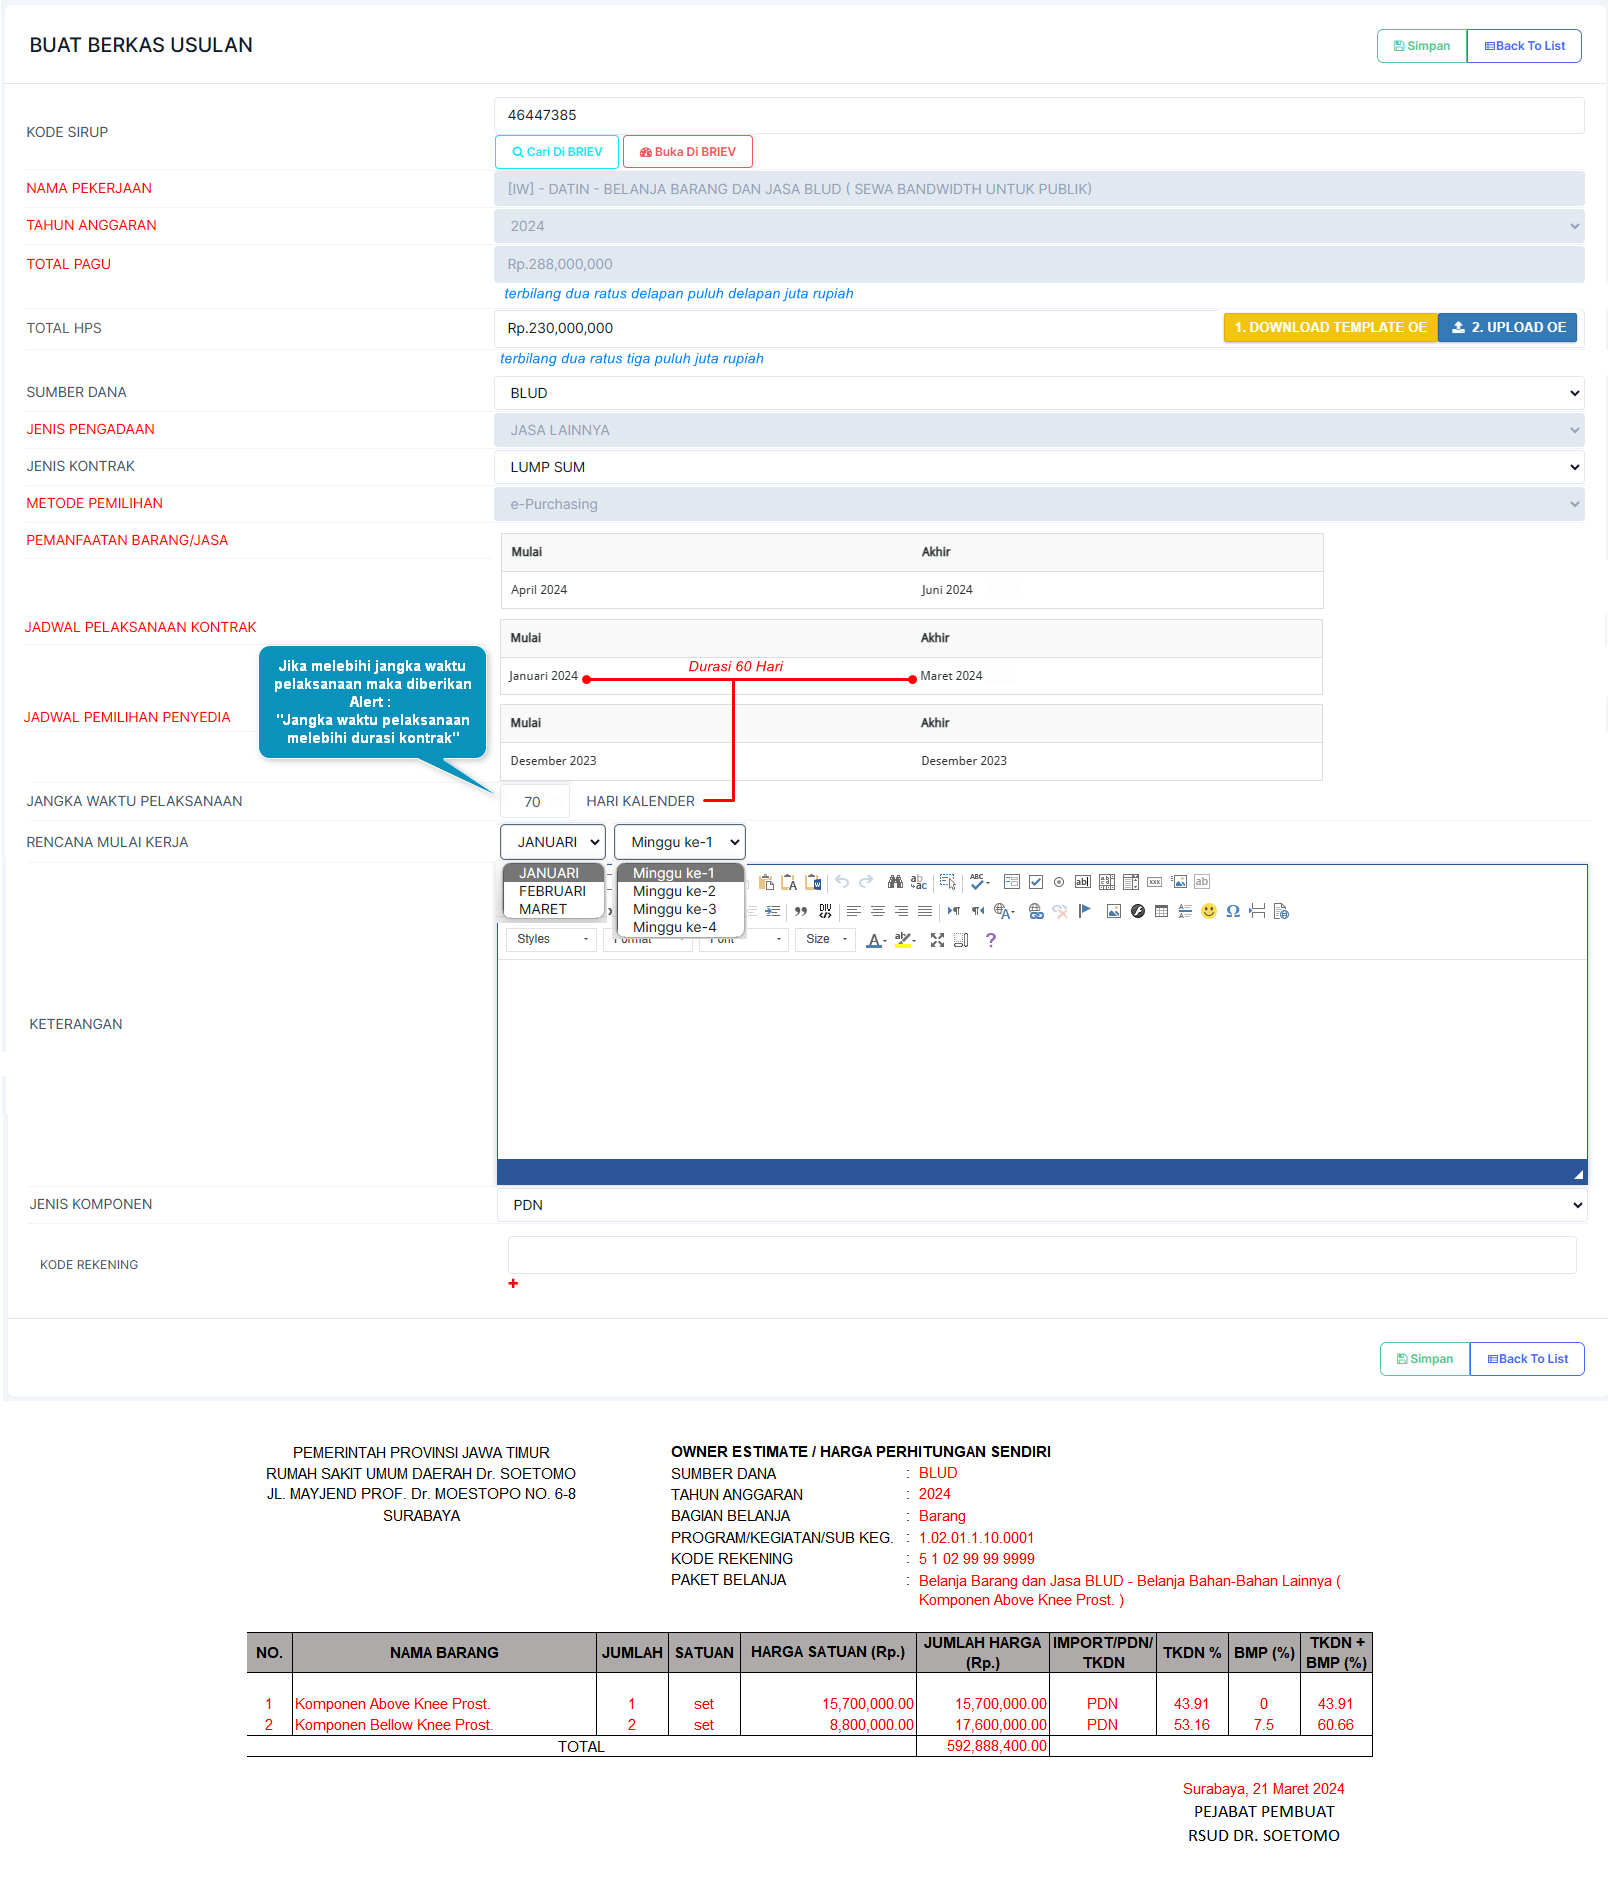
Task: Open the month dropdown showing JANUARI
Action: pos(553,842)
